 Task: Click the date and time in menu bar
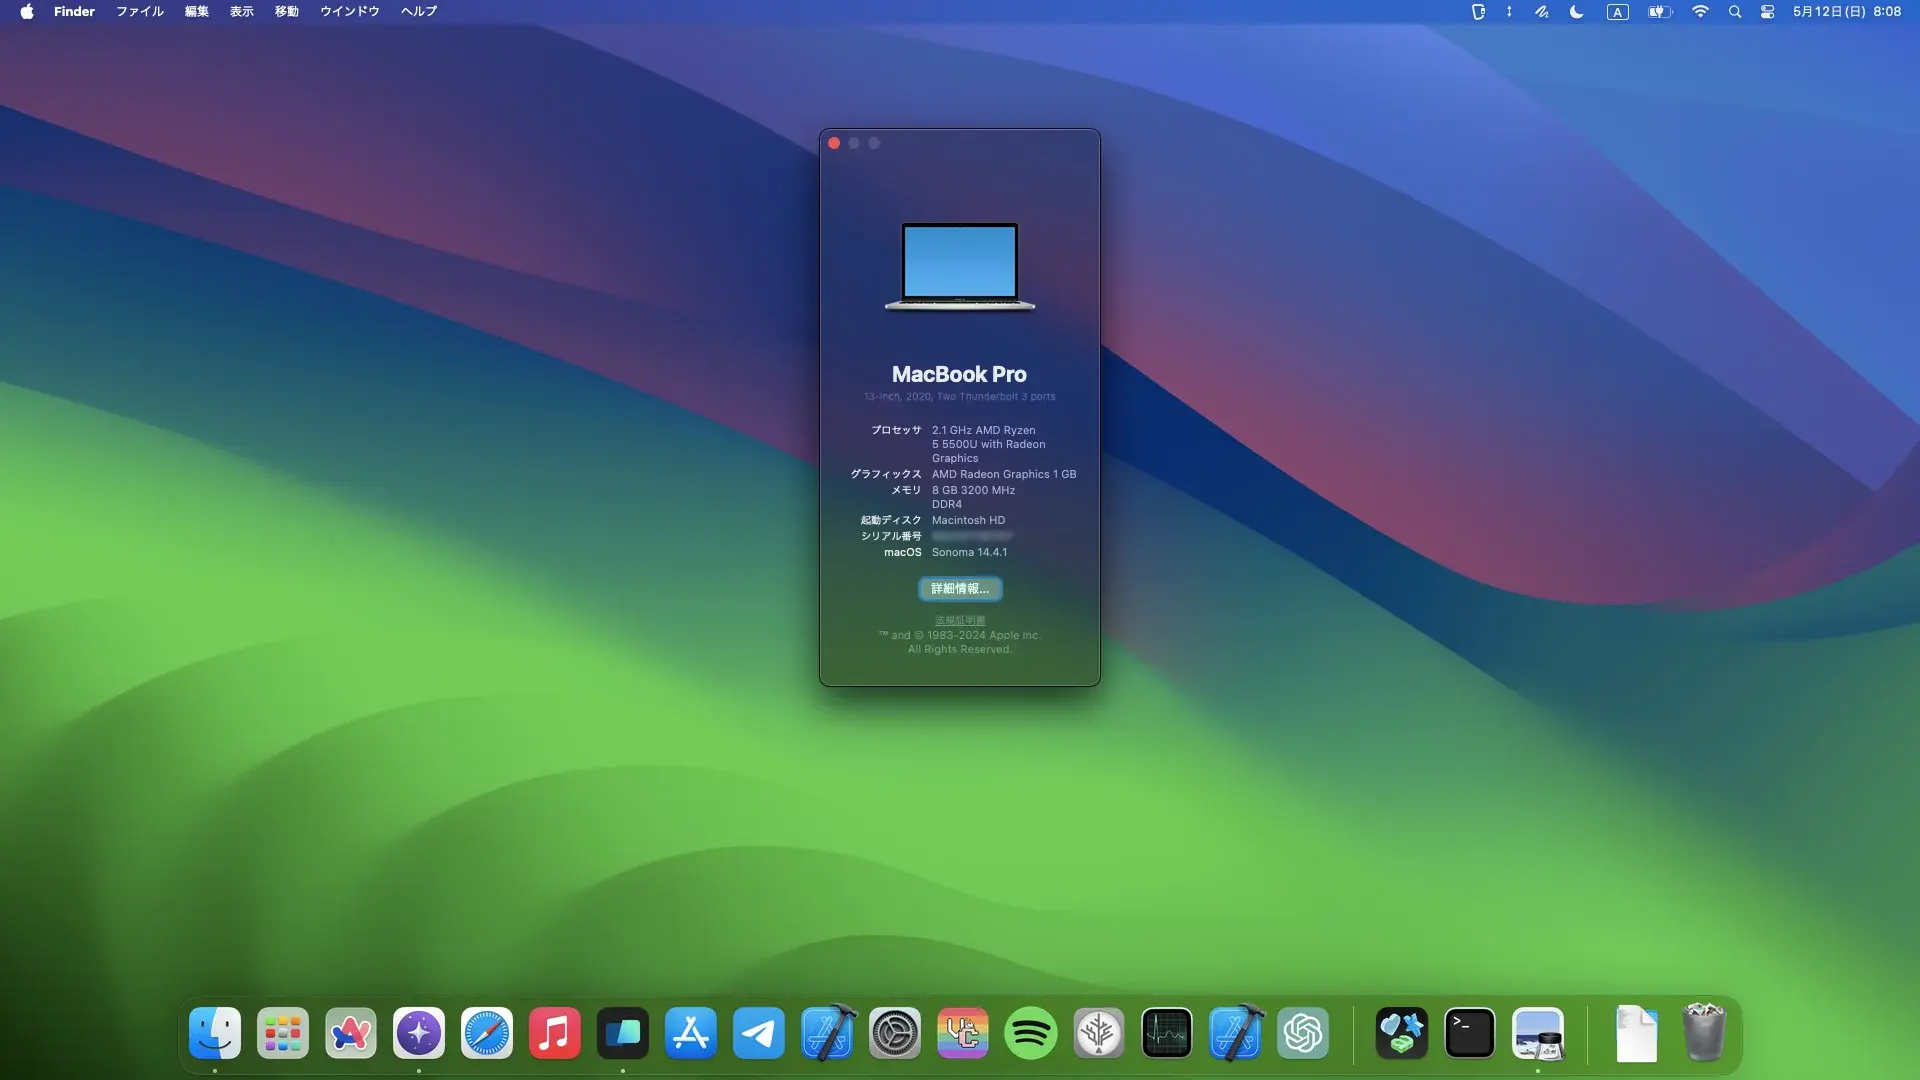pyautogui.click(x=1847, y=12)
